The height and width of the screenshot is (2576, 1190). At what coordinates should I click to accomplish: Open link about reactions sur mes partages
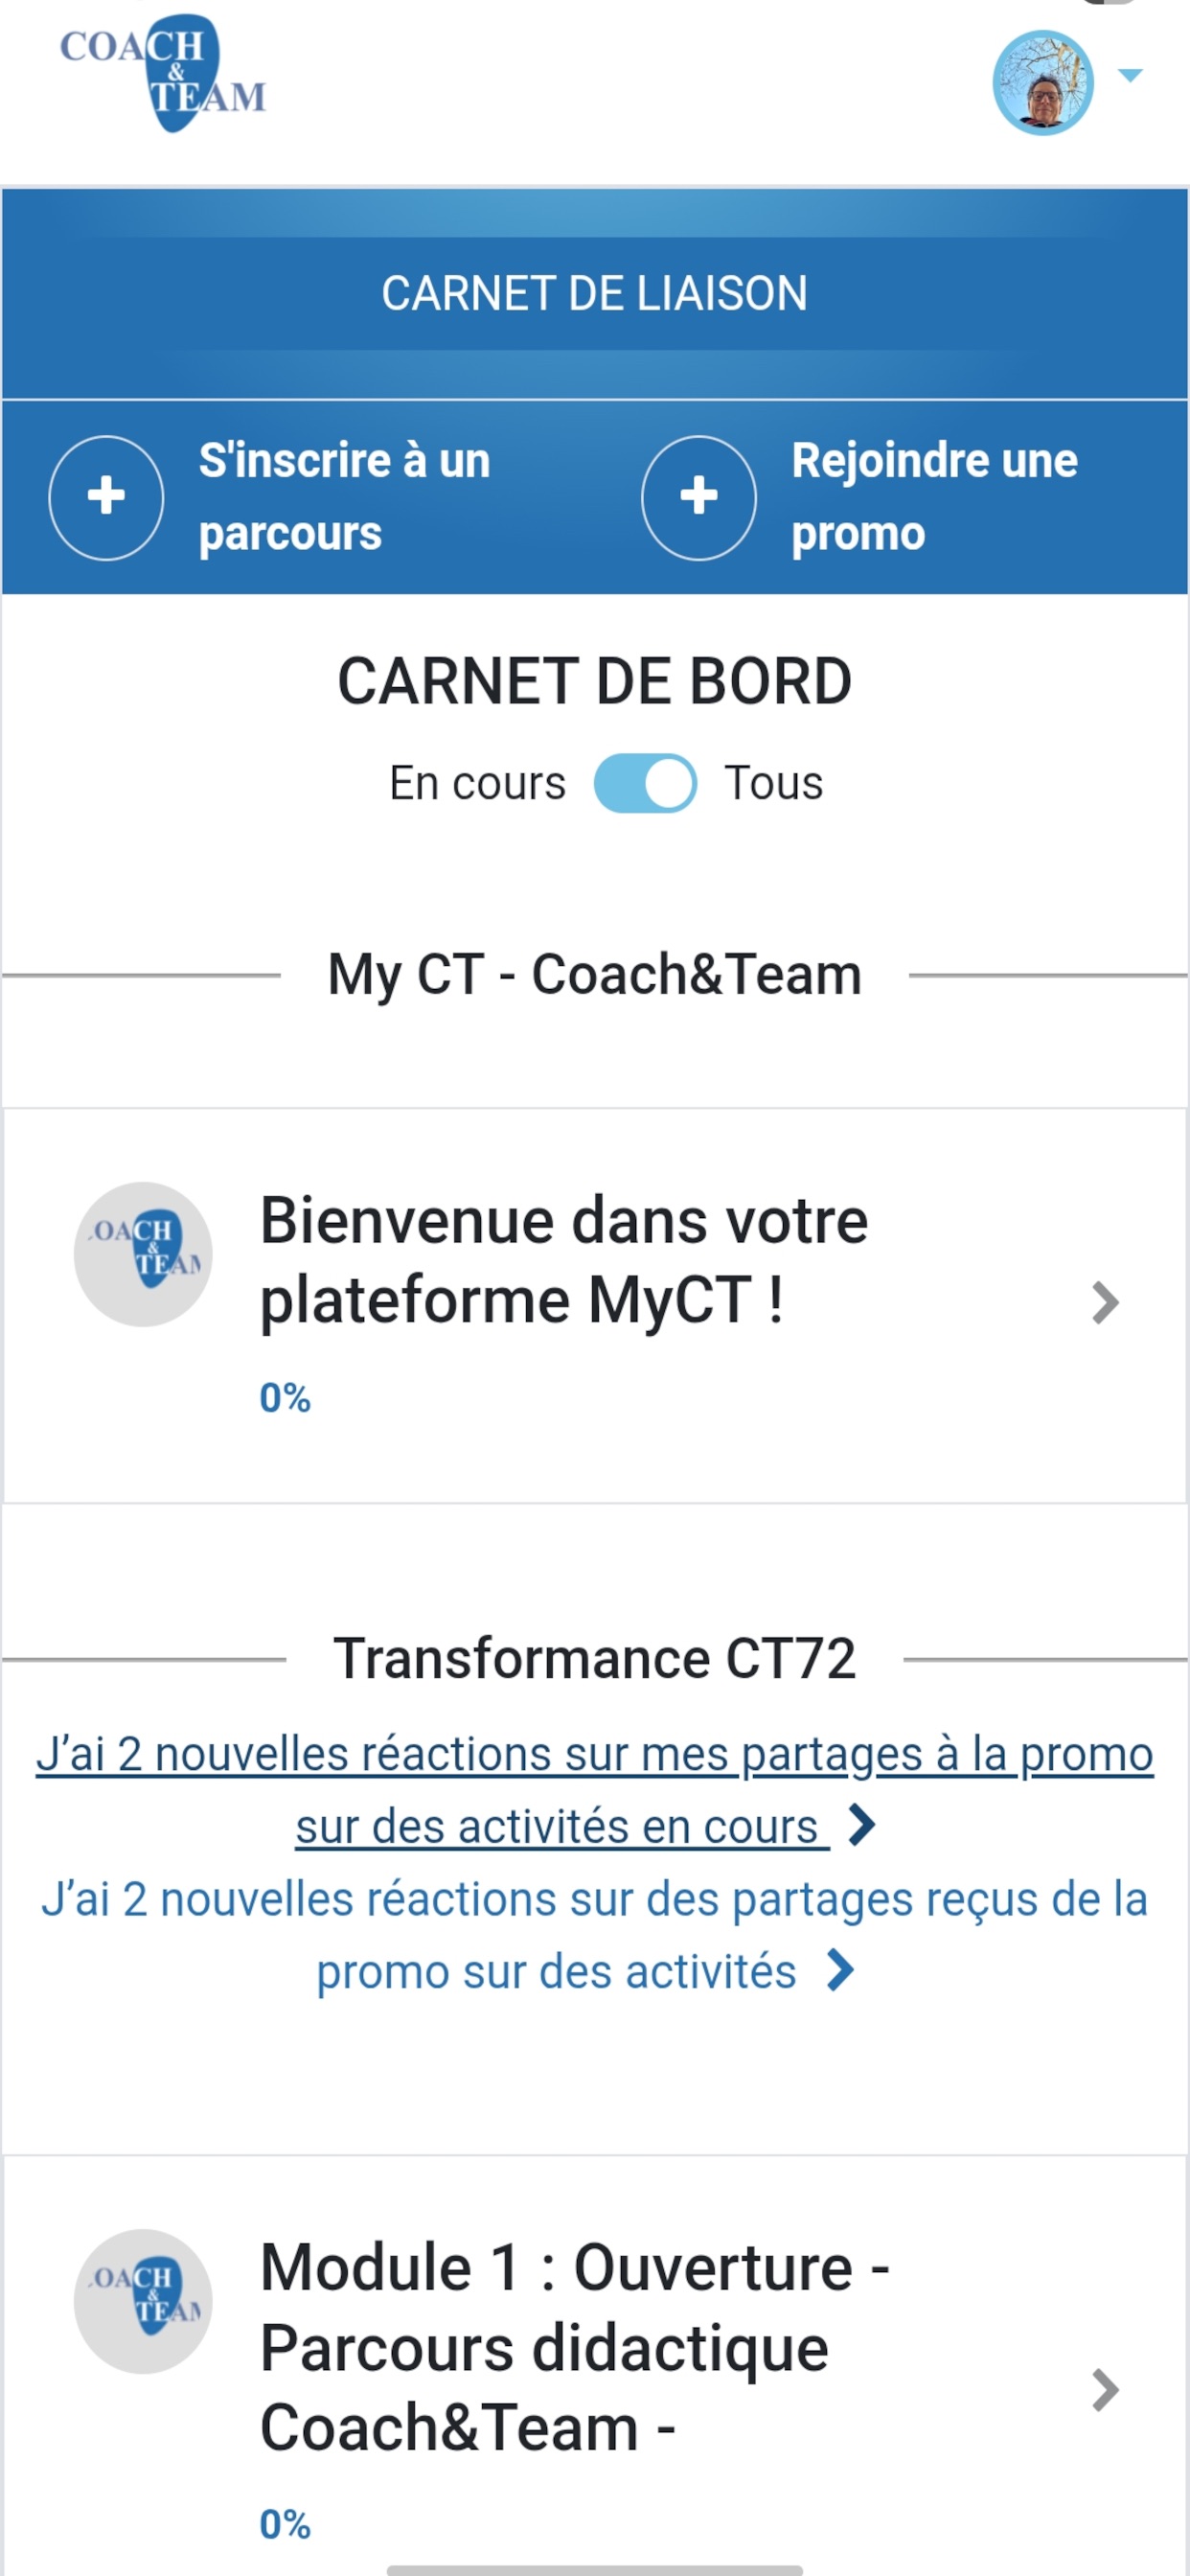coord(594,1790)
